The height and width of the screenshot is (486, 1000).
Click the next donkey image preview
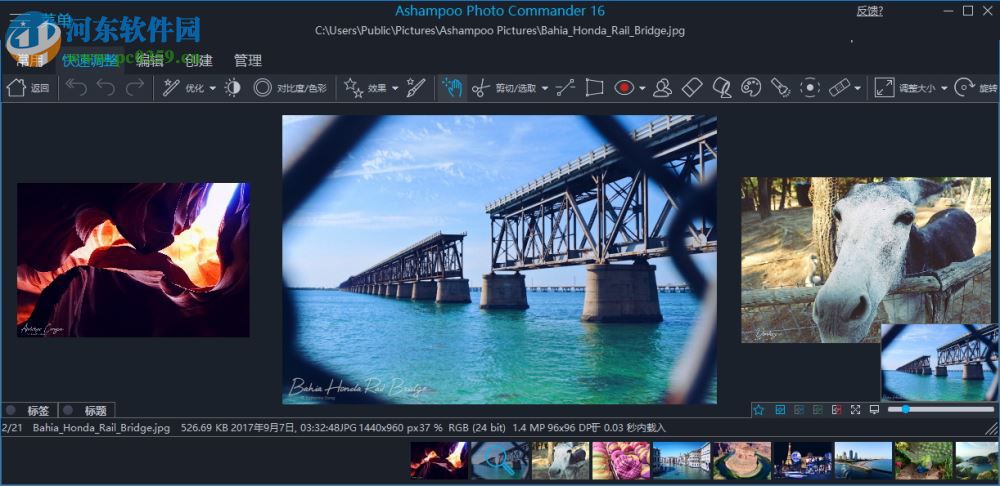pos(866,260)
